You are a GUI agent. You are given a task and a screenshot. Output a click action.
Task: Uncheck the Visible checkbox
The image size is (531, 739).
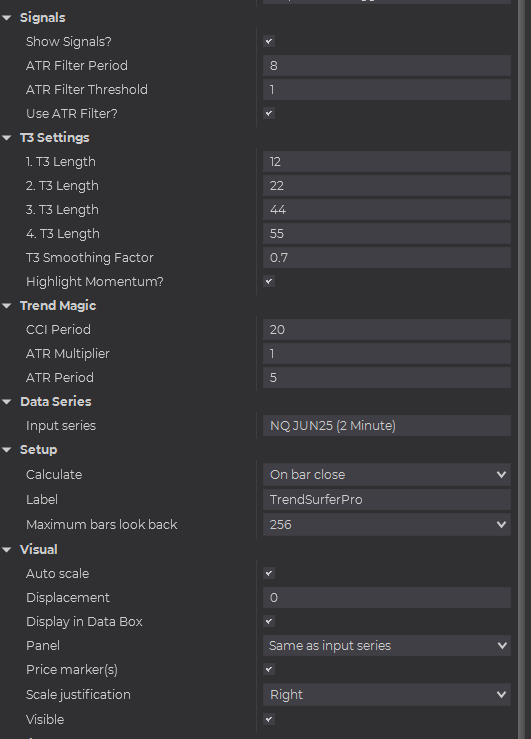[269, 720]
